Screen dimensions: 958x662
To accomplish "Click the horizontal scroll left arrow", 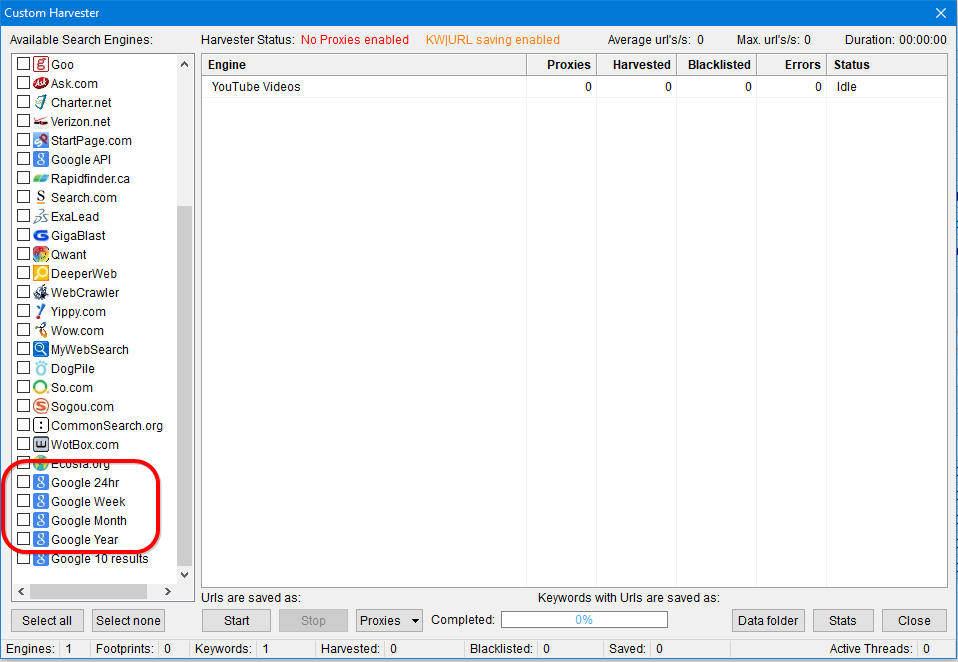I will pos(21,591).
